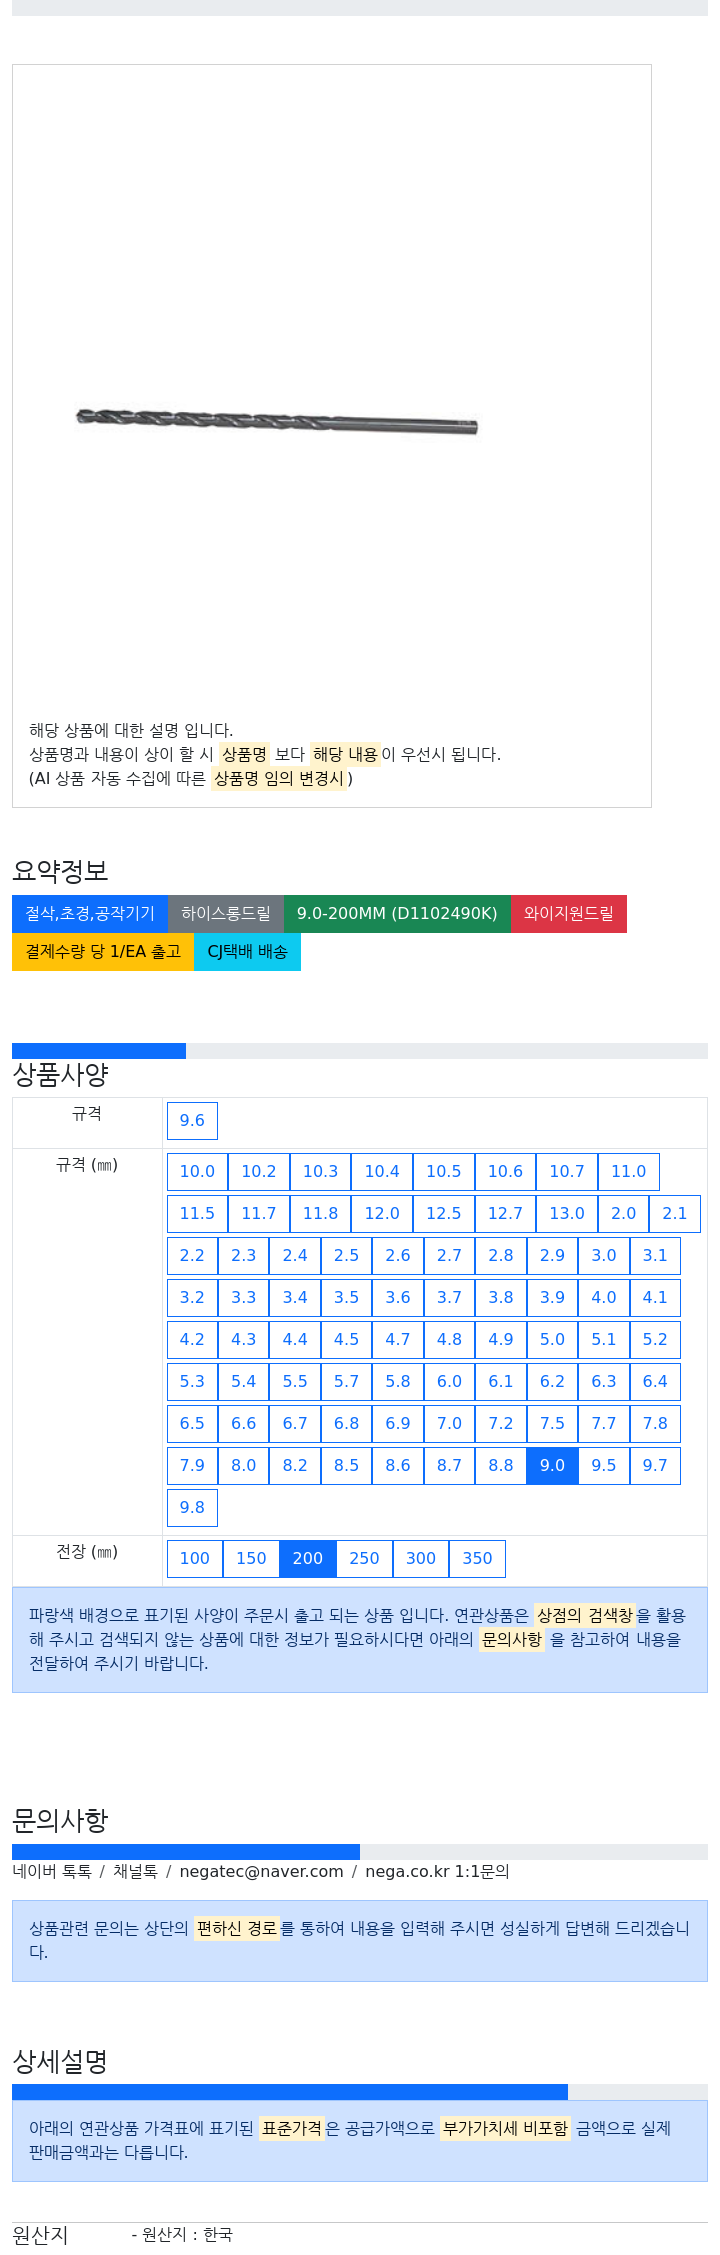The width and height of the screenshot is (720, 2255).
Task: Select the 5.0 mm size option
Action: coord(552,1339)
